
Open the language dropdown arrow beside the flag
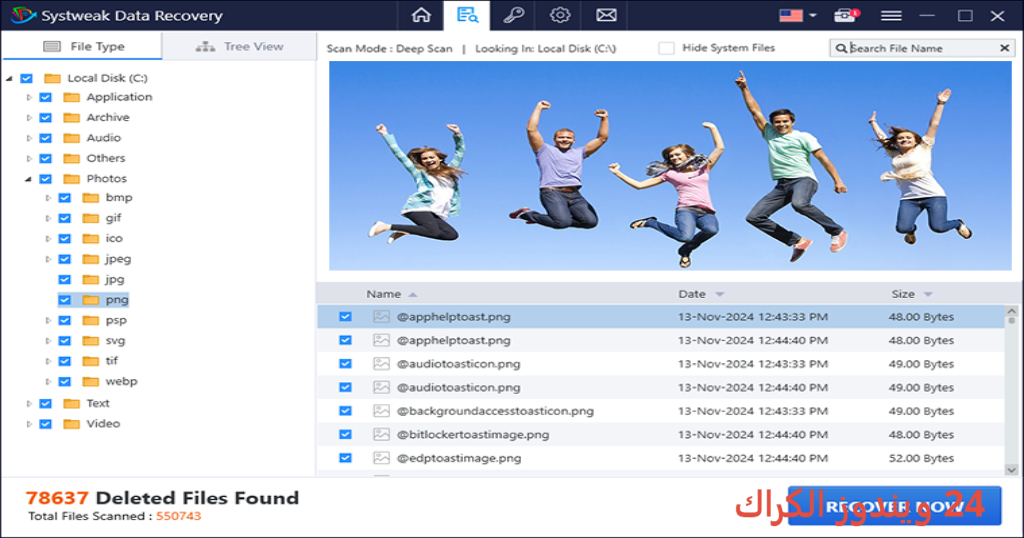[813, 15]
